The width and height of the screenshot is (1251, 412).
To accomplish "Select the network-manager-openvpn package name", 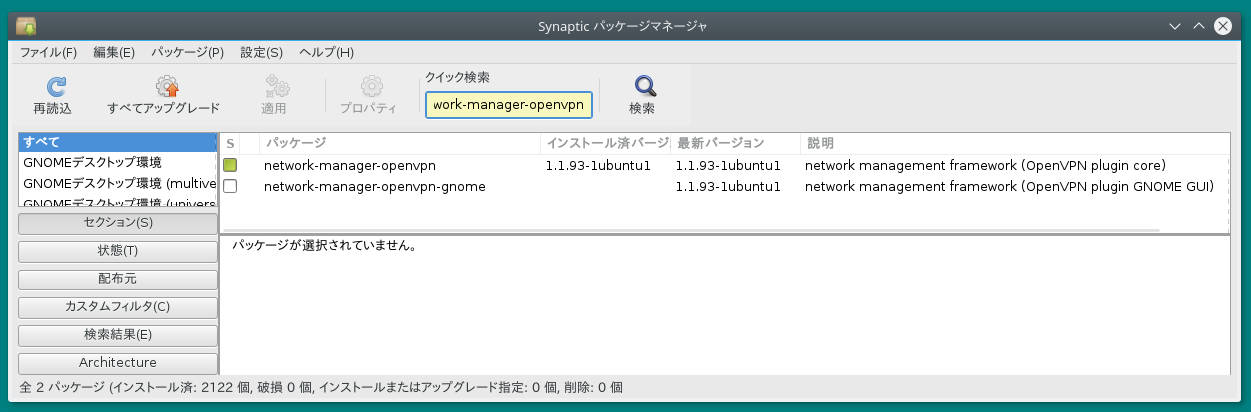I will coord(350,166).
